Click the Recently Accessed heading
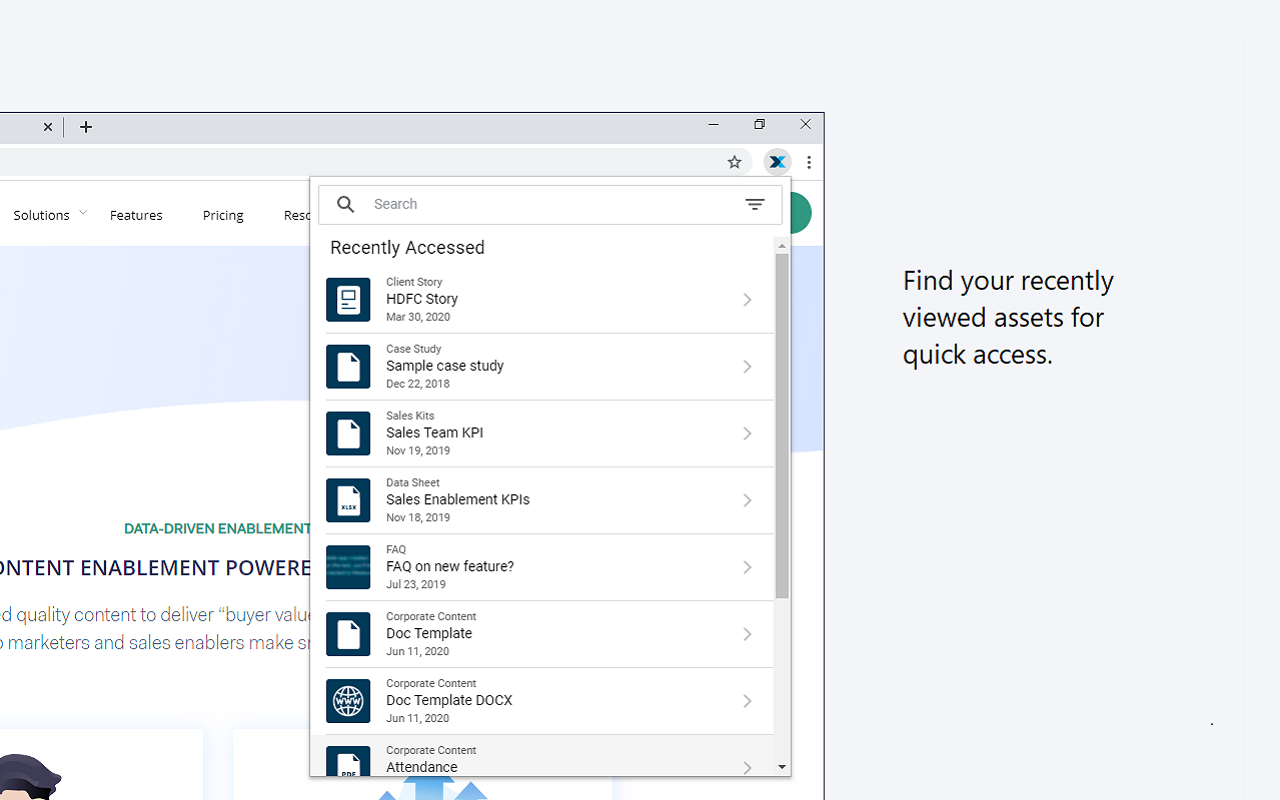The image size is (1280, 800). click(x=407, y=247)
